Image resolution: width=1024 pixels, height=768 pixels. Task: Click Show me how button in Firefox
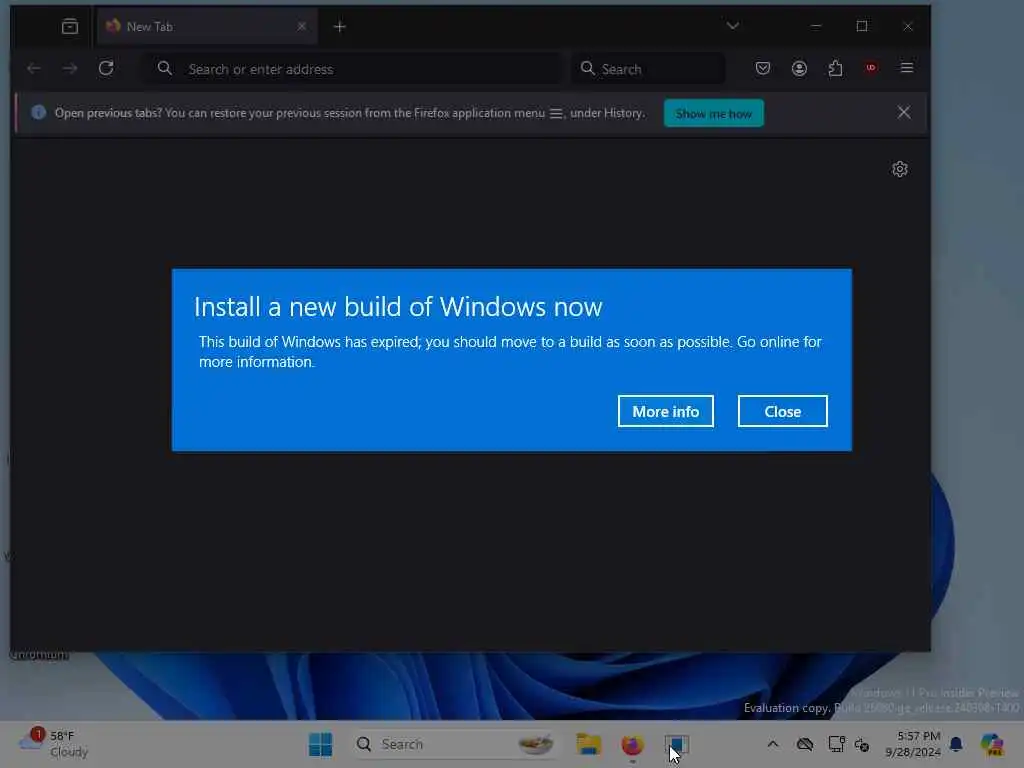(713, 113)
